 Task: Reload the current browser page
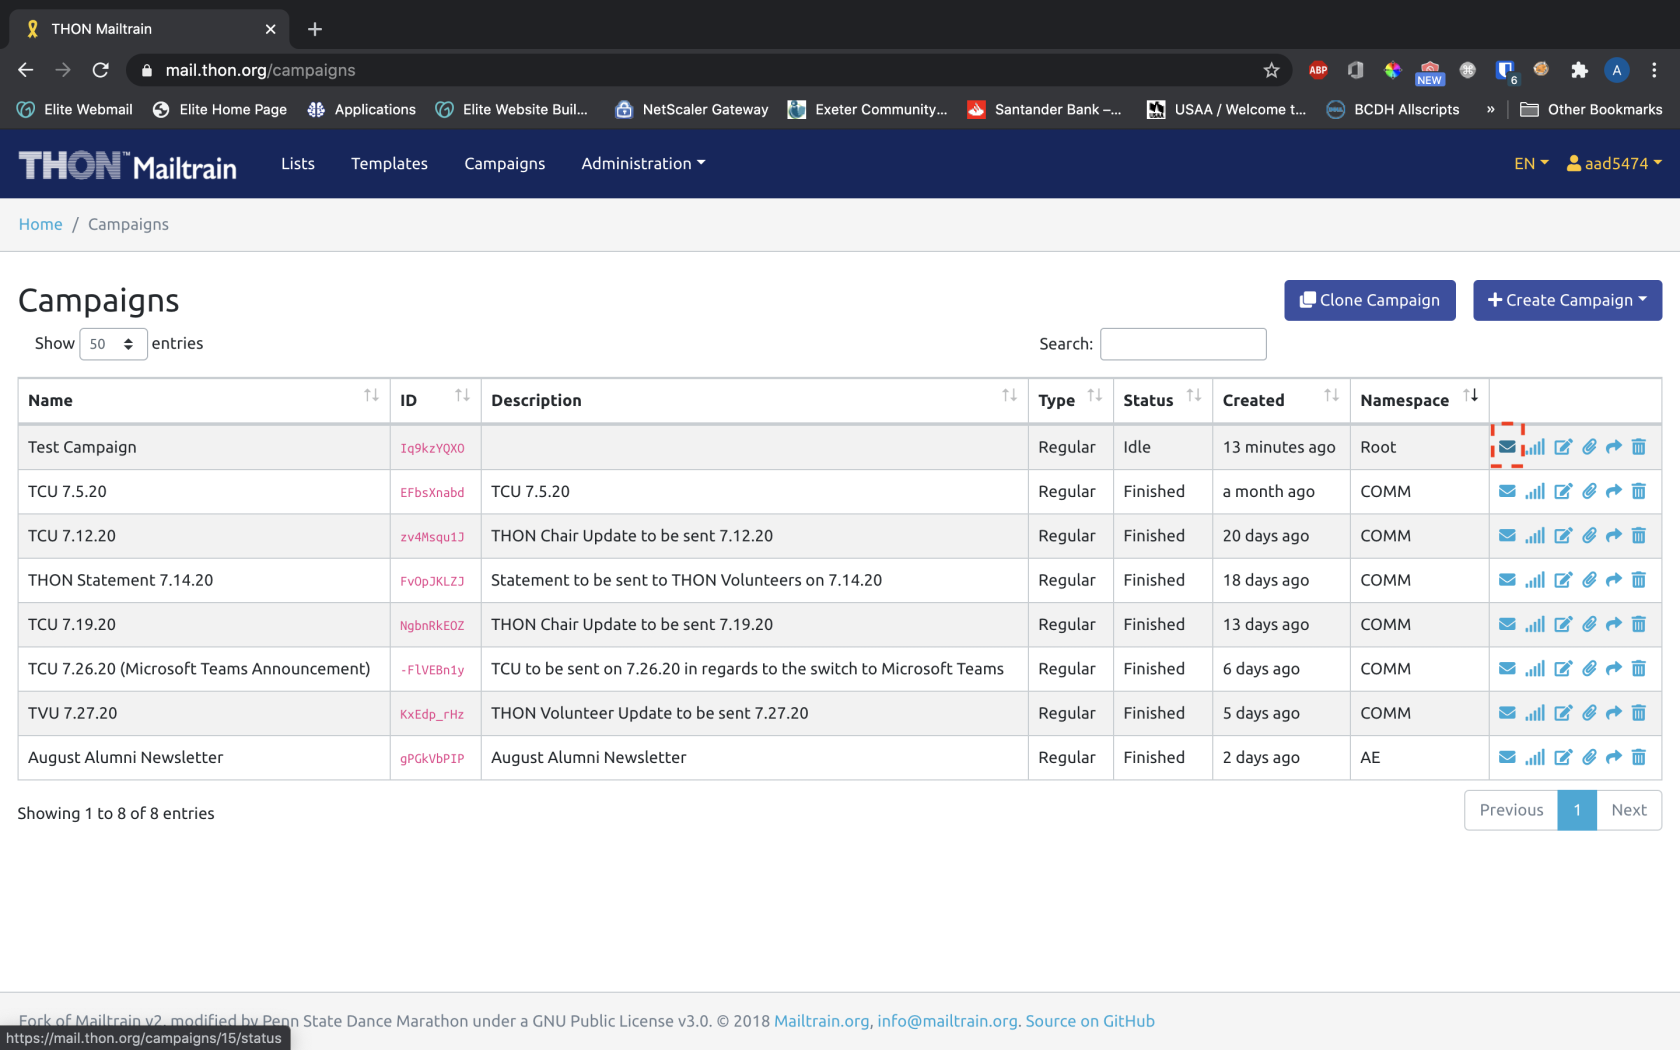click(x=100, y=70)
